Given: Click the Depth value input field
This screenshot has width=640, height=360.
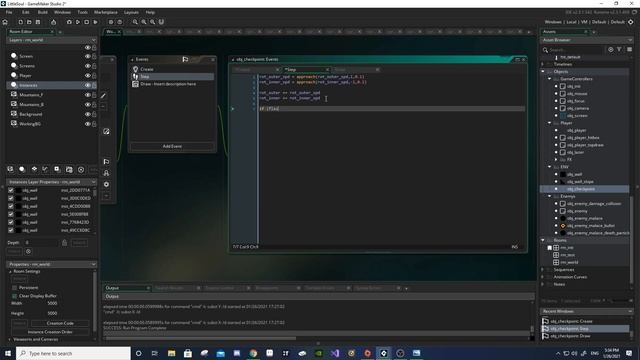Looking at the screenshot, I should [42, 243].
